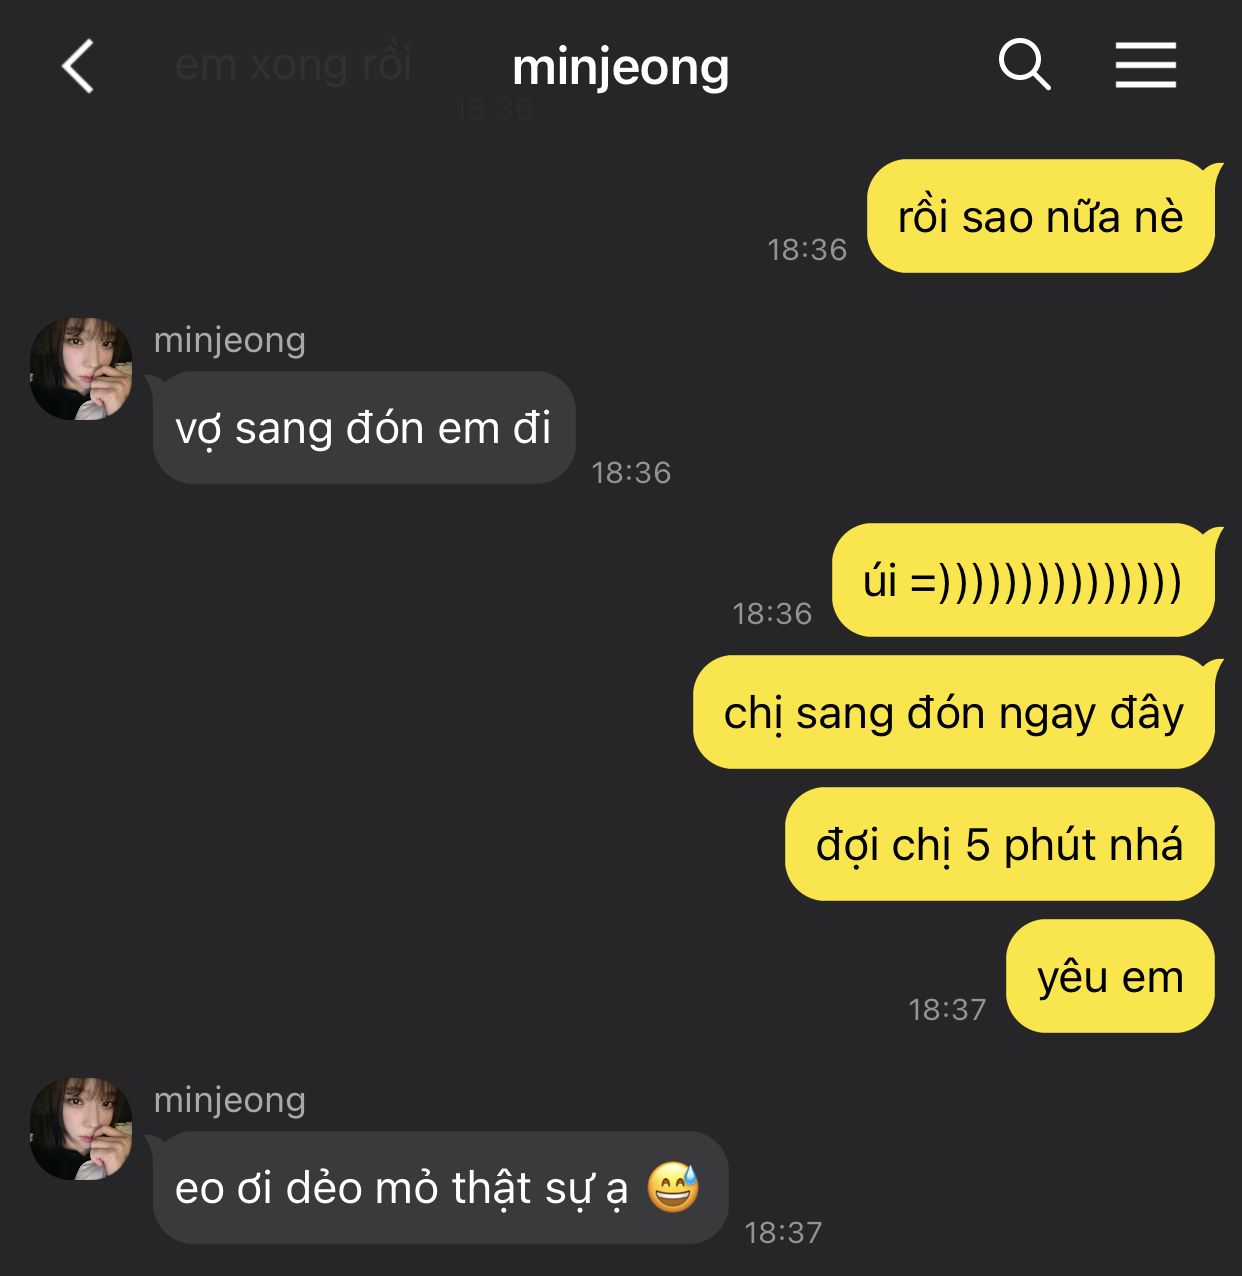Tap the "úi =))))" laughing message bubble
Image resolution: width=1242 pixels, height=1276 pixels.
point(1022,580)
